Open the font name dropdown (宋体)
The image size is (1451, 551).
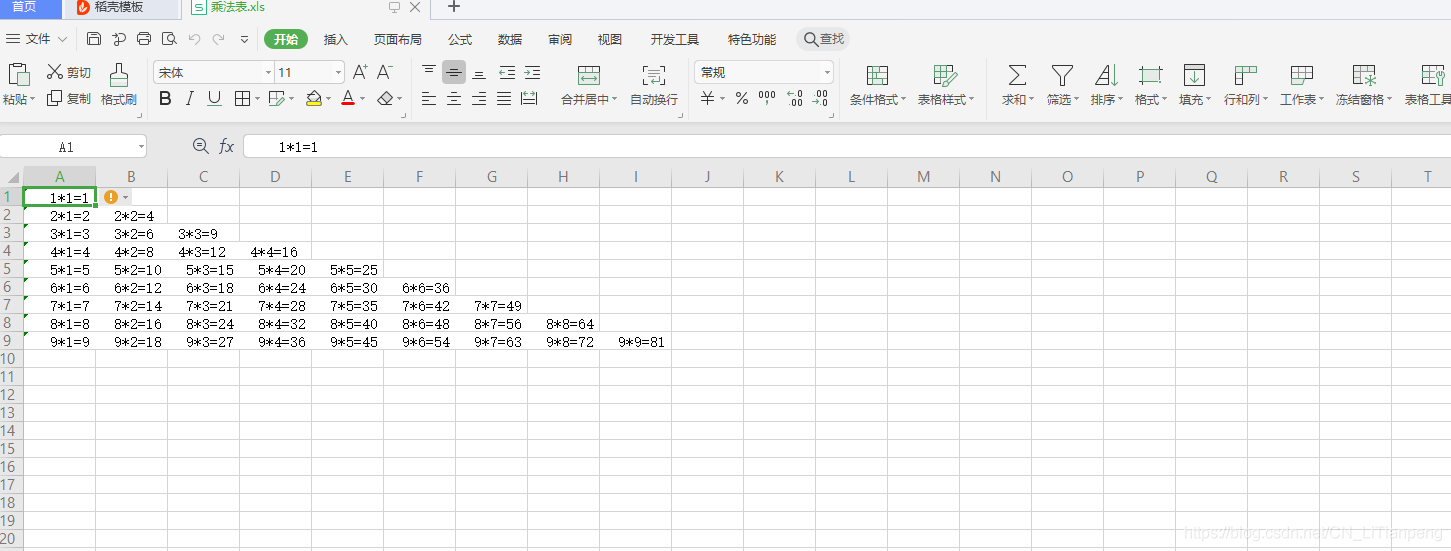268,72
